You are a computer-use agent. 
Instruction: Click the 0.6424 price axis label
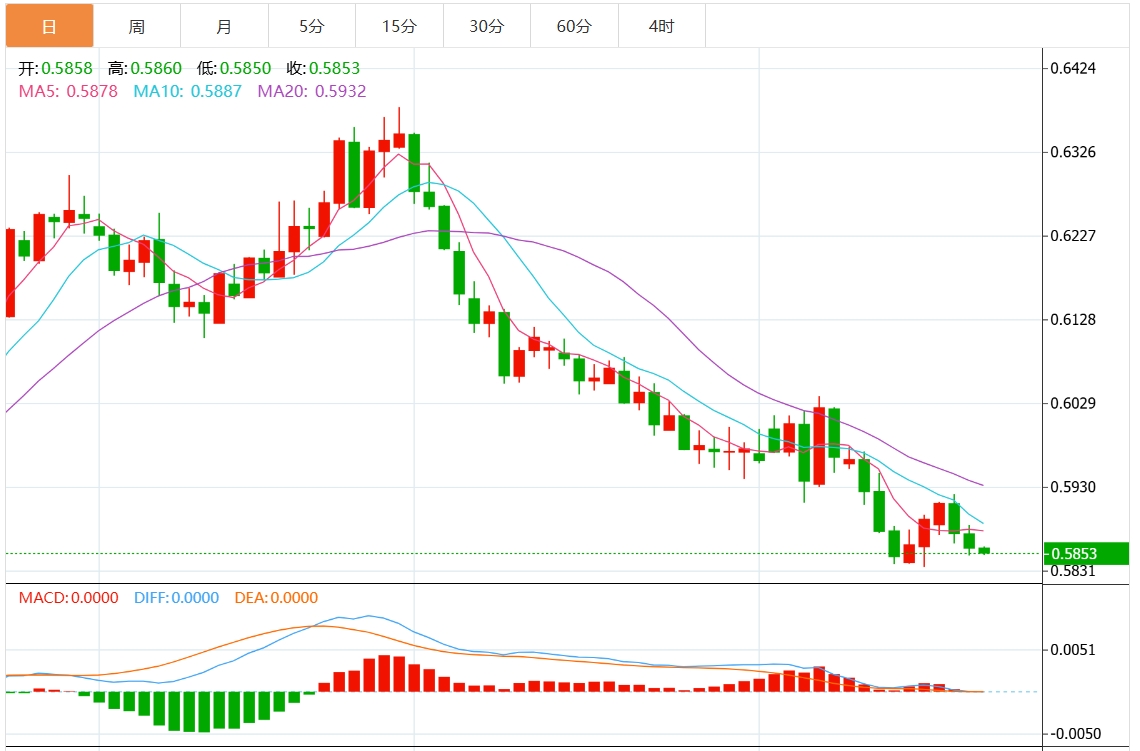click(1073, 68)
